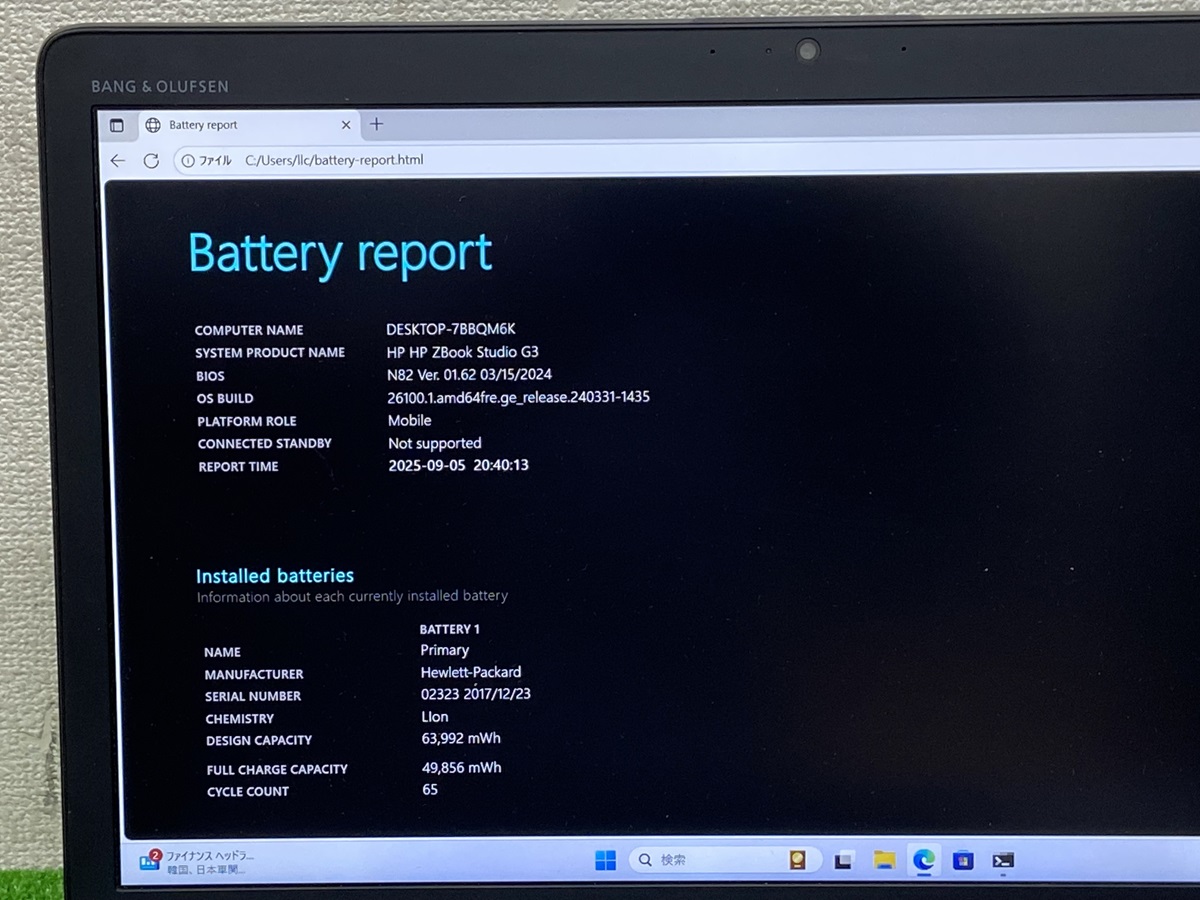Click the search highlight image in search box
This screenshot has width=1200, height=900.
[797, 860]
